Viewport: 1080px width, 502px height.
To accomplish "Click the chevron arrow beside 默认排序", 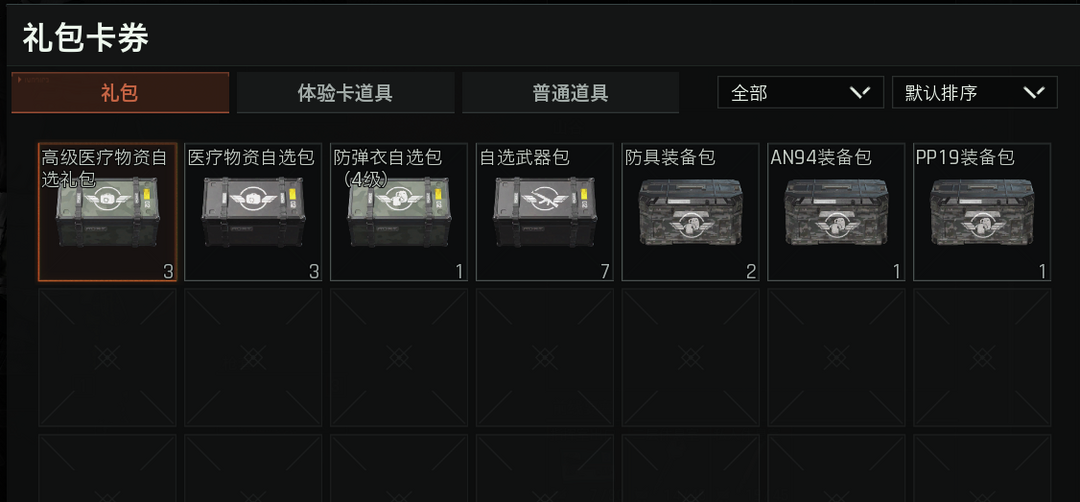I will [1035, 92].
